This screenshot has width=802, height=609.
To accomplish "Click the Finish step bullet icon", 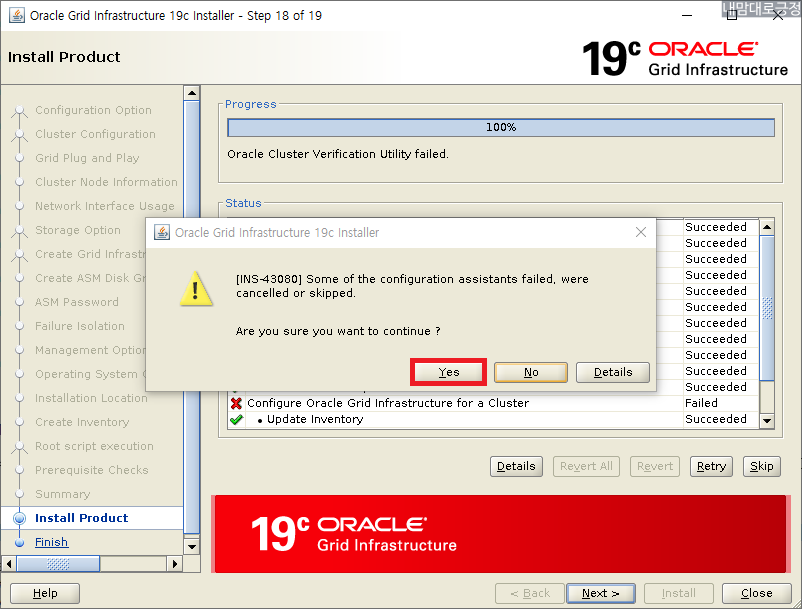I will (19, 542).
